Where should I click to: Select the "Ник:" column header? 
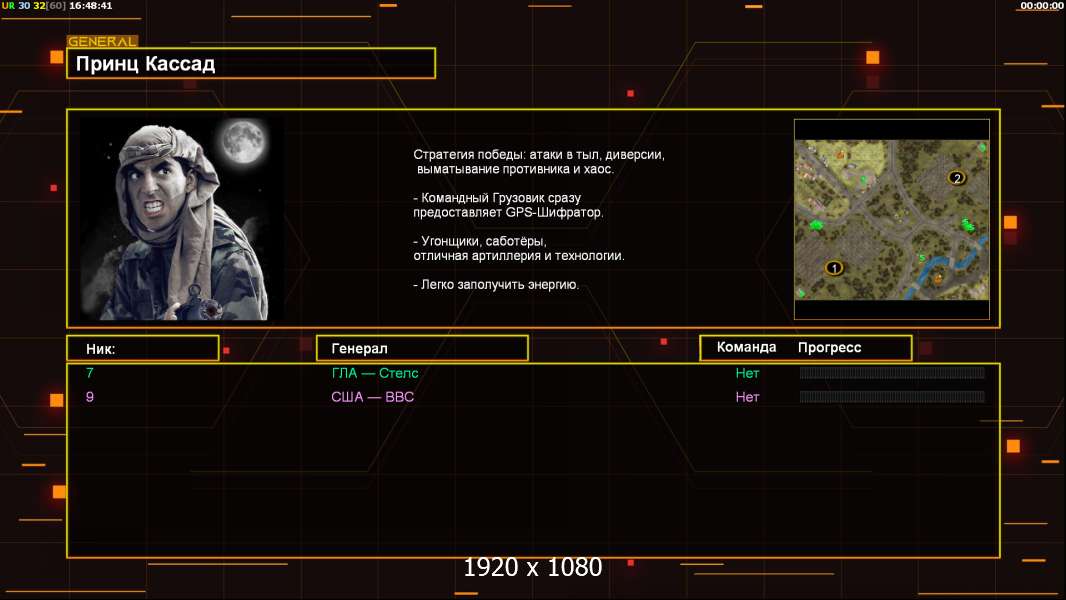pos(142,349)
